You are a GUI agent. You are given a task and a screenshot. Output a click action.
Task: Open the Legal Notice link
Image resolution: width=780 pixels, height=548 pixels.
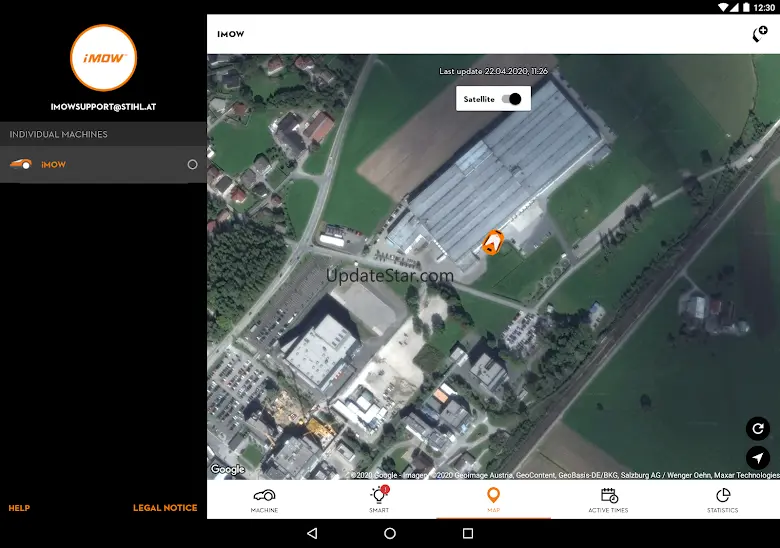pyautogui.click(x=165, y=508)
